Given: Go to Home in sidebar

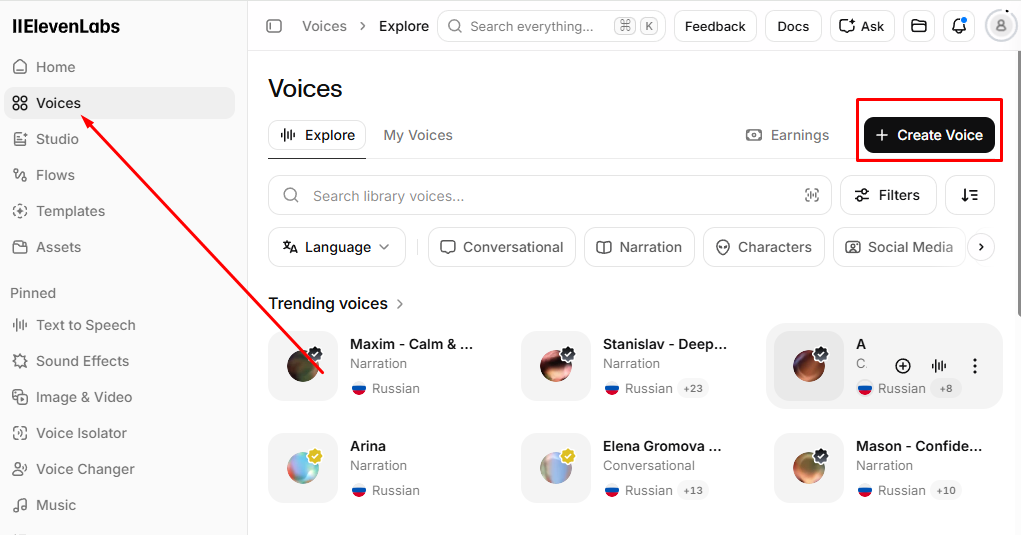Looking at the screenshot, I should pyautogui.click(x=119, y=67).
